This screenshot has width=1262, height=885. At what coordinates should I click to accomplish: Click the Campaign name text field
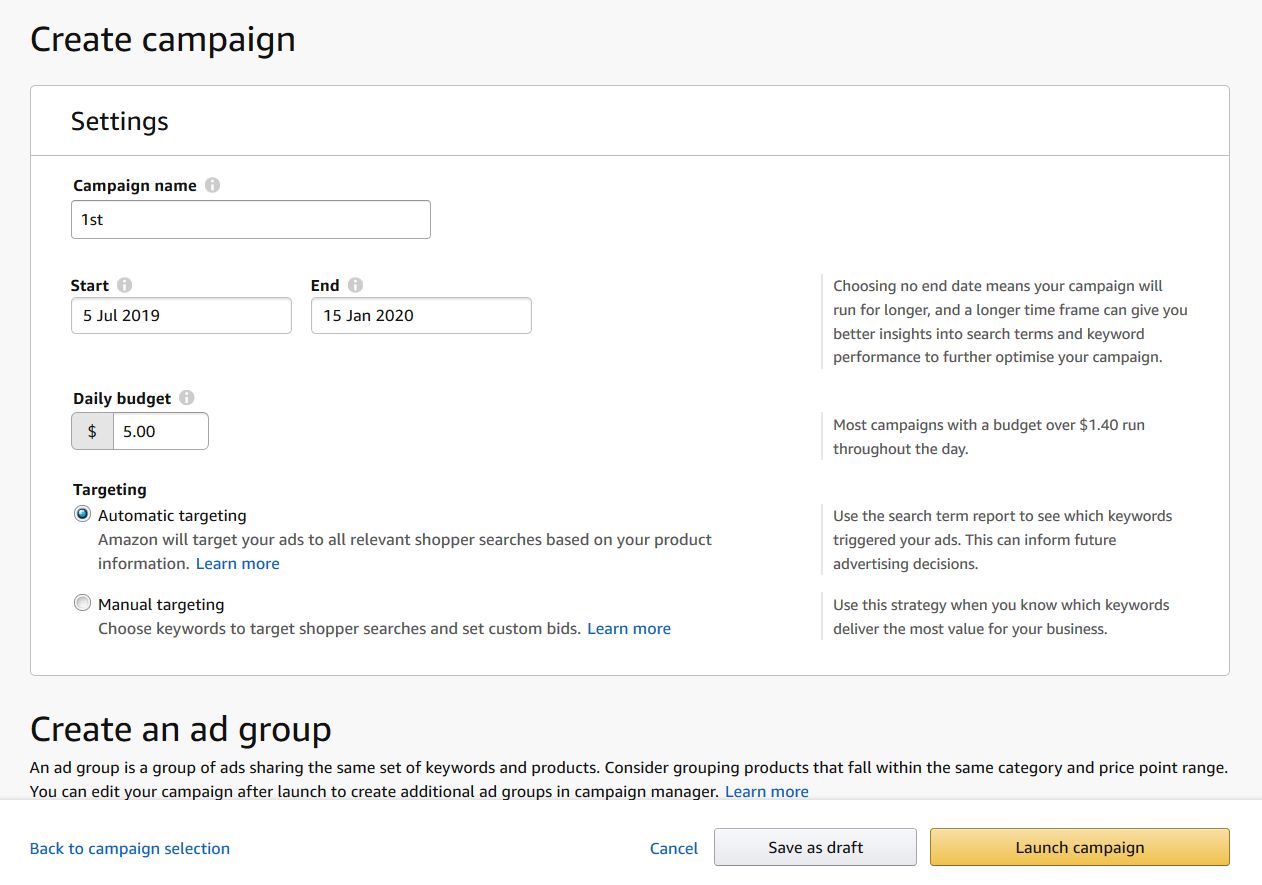coord(250,219)
